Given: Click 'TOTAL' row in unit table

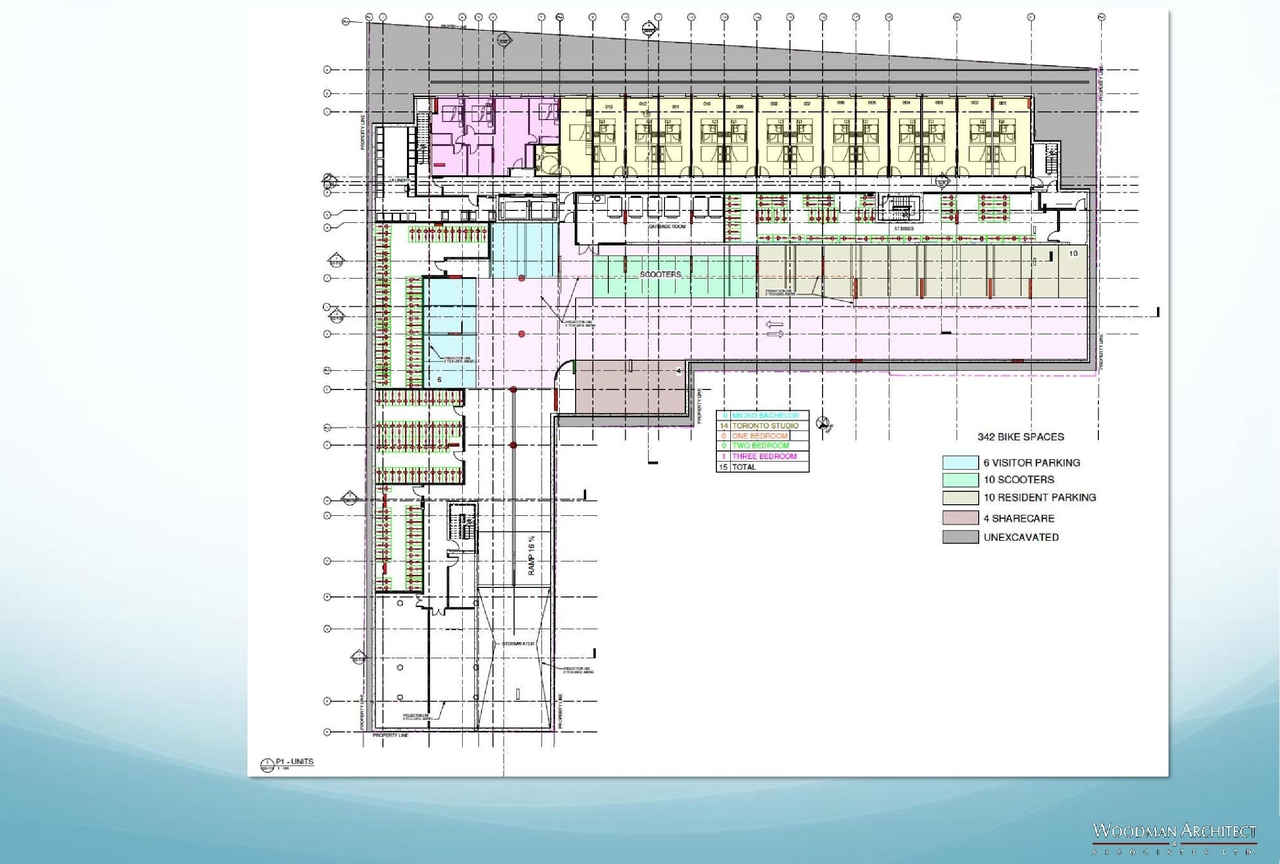Looking at the screenshot, I should click(762, 467).
